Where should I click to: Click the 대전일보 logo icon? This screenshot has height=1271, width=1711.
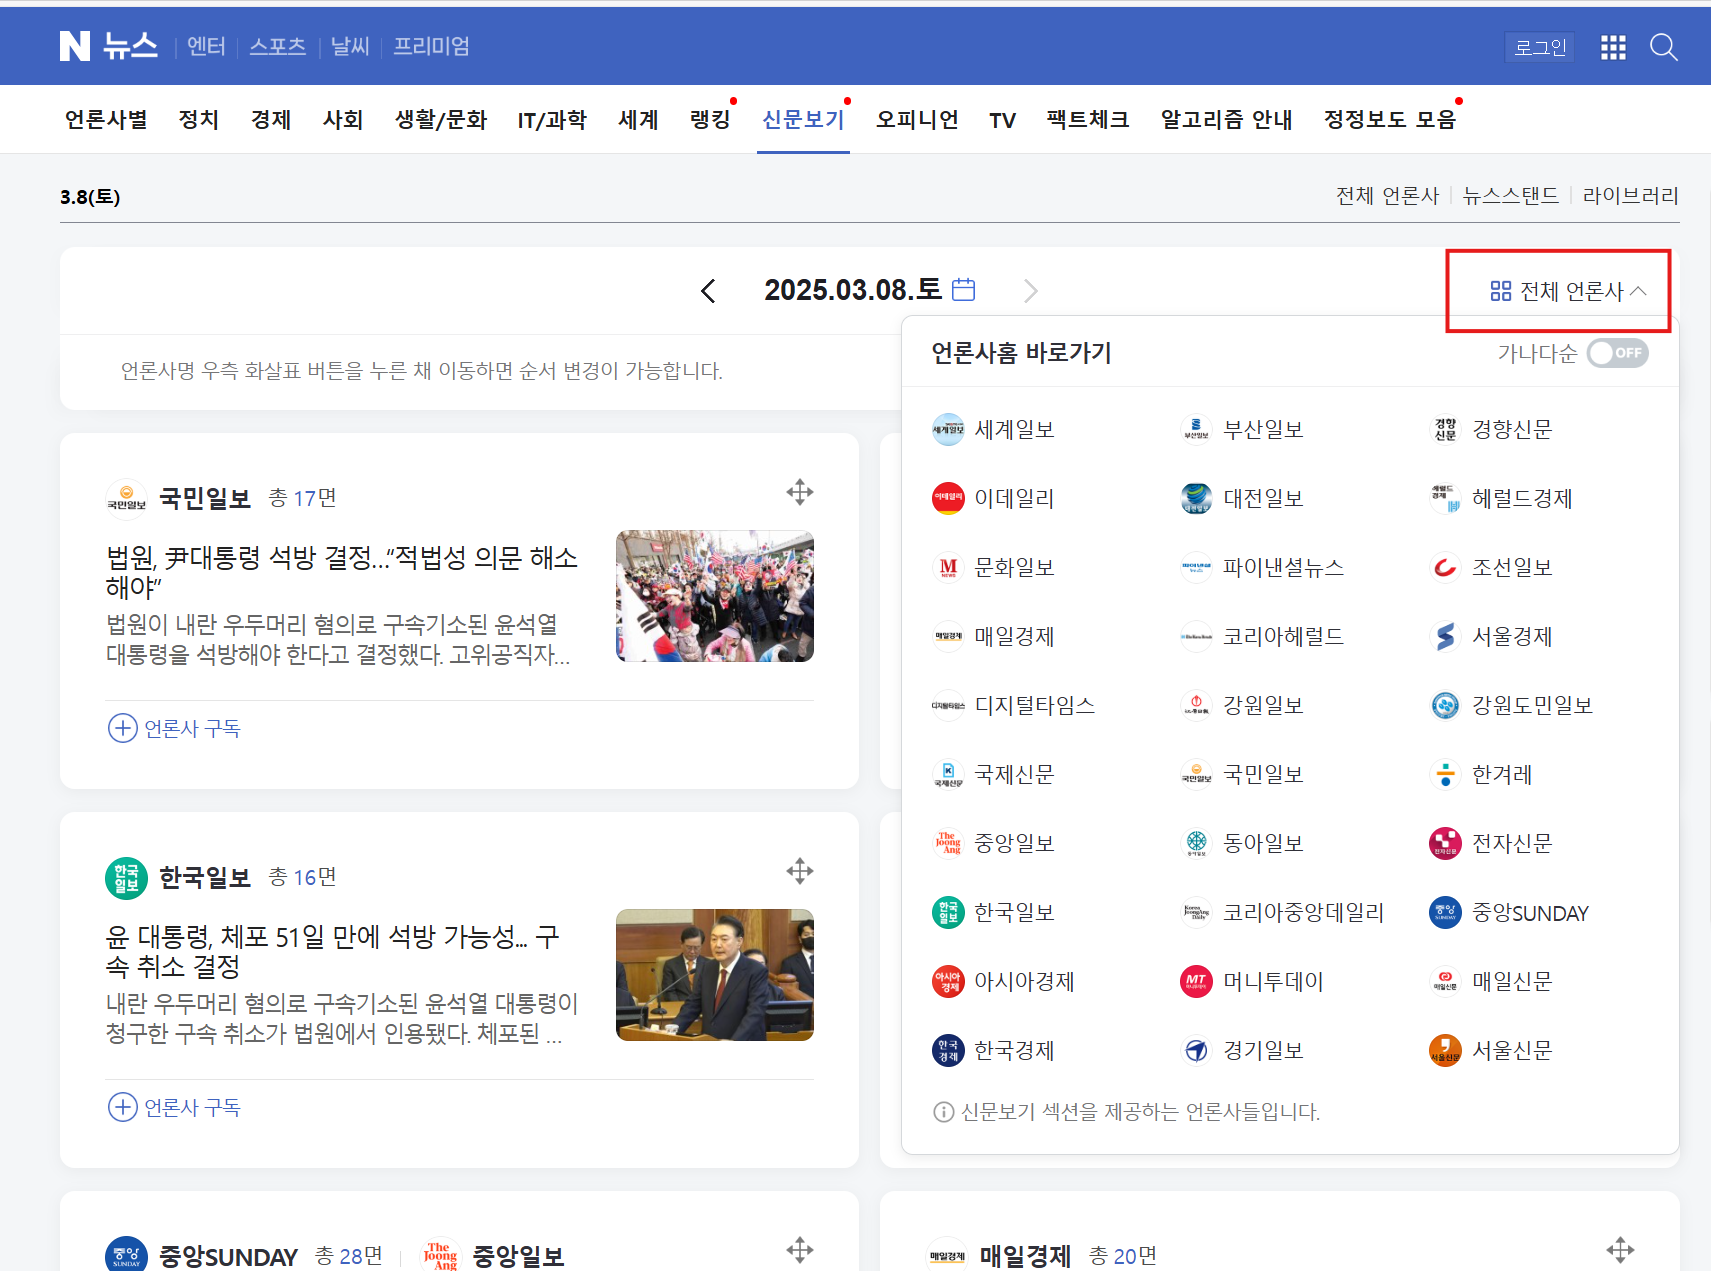(1196, 499)
